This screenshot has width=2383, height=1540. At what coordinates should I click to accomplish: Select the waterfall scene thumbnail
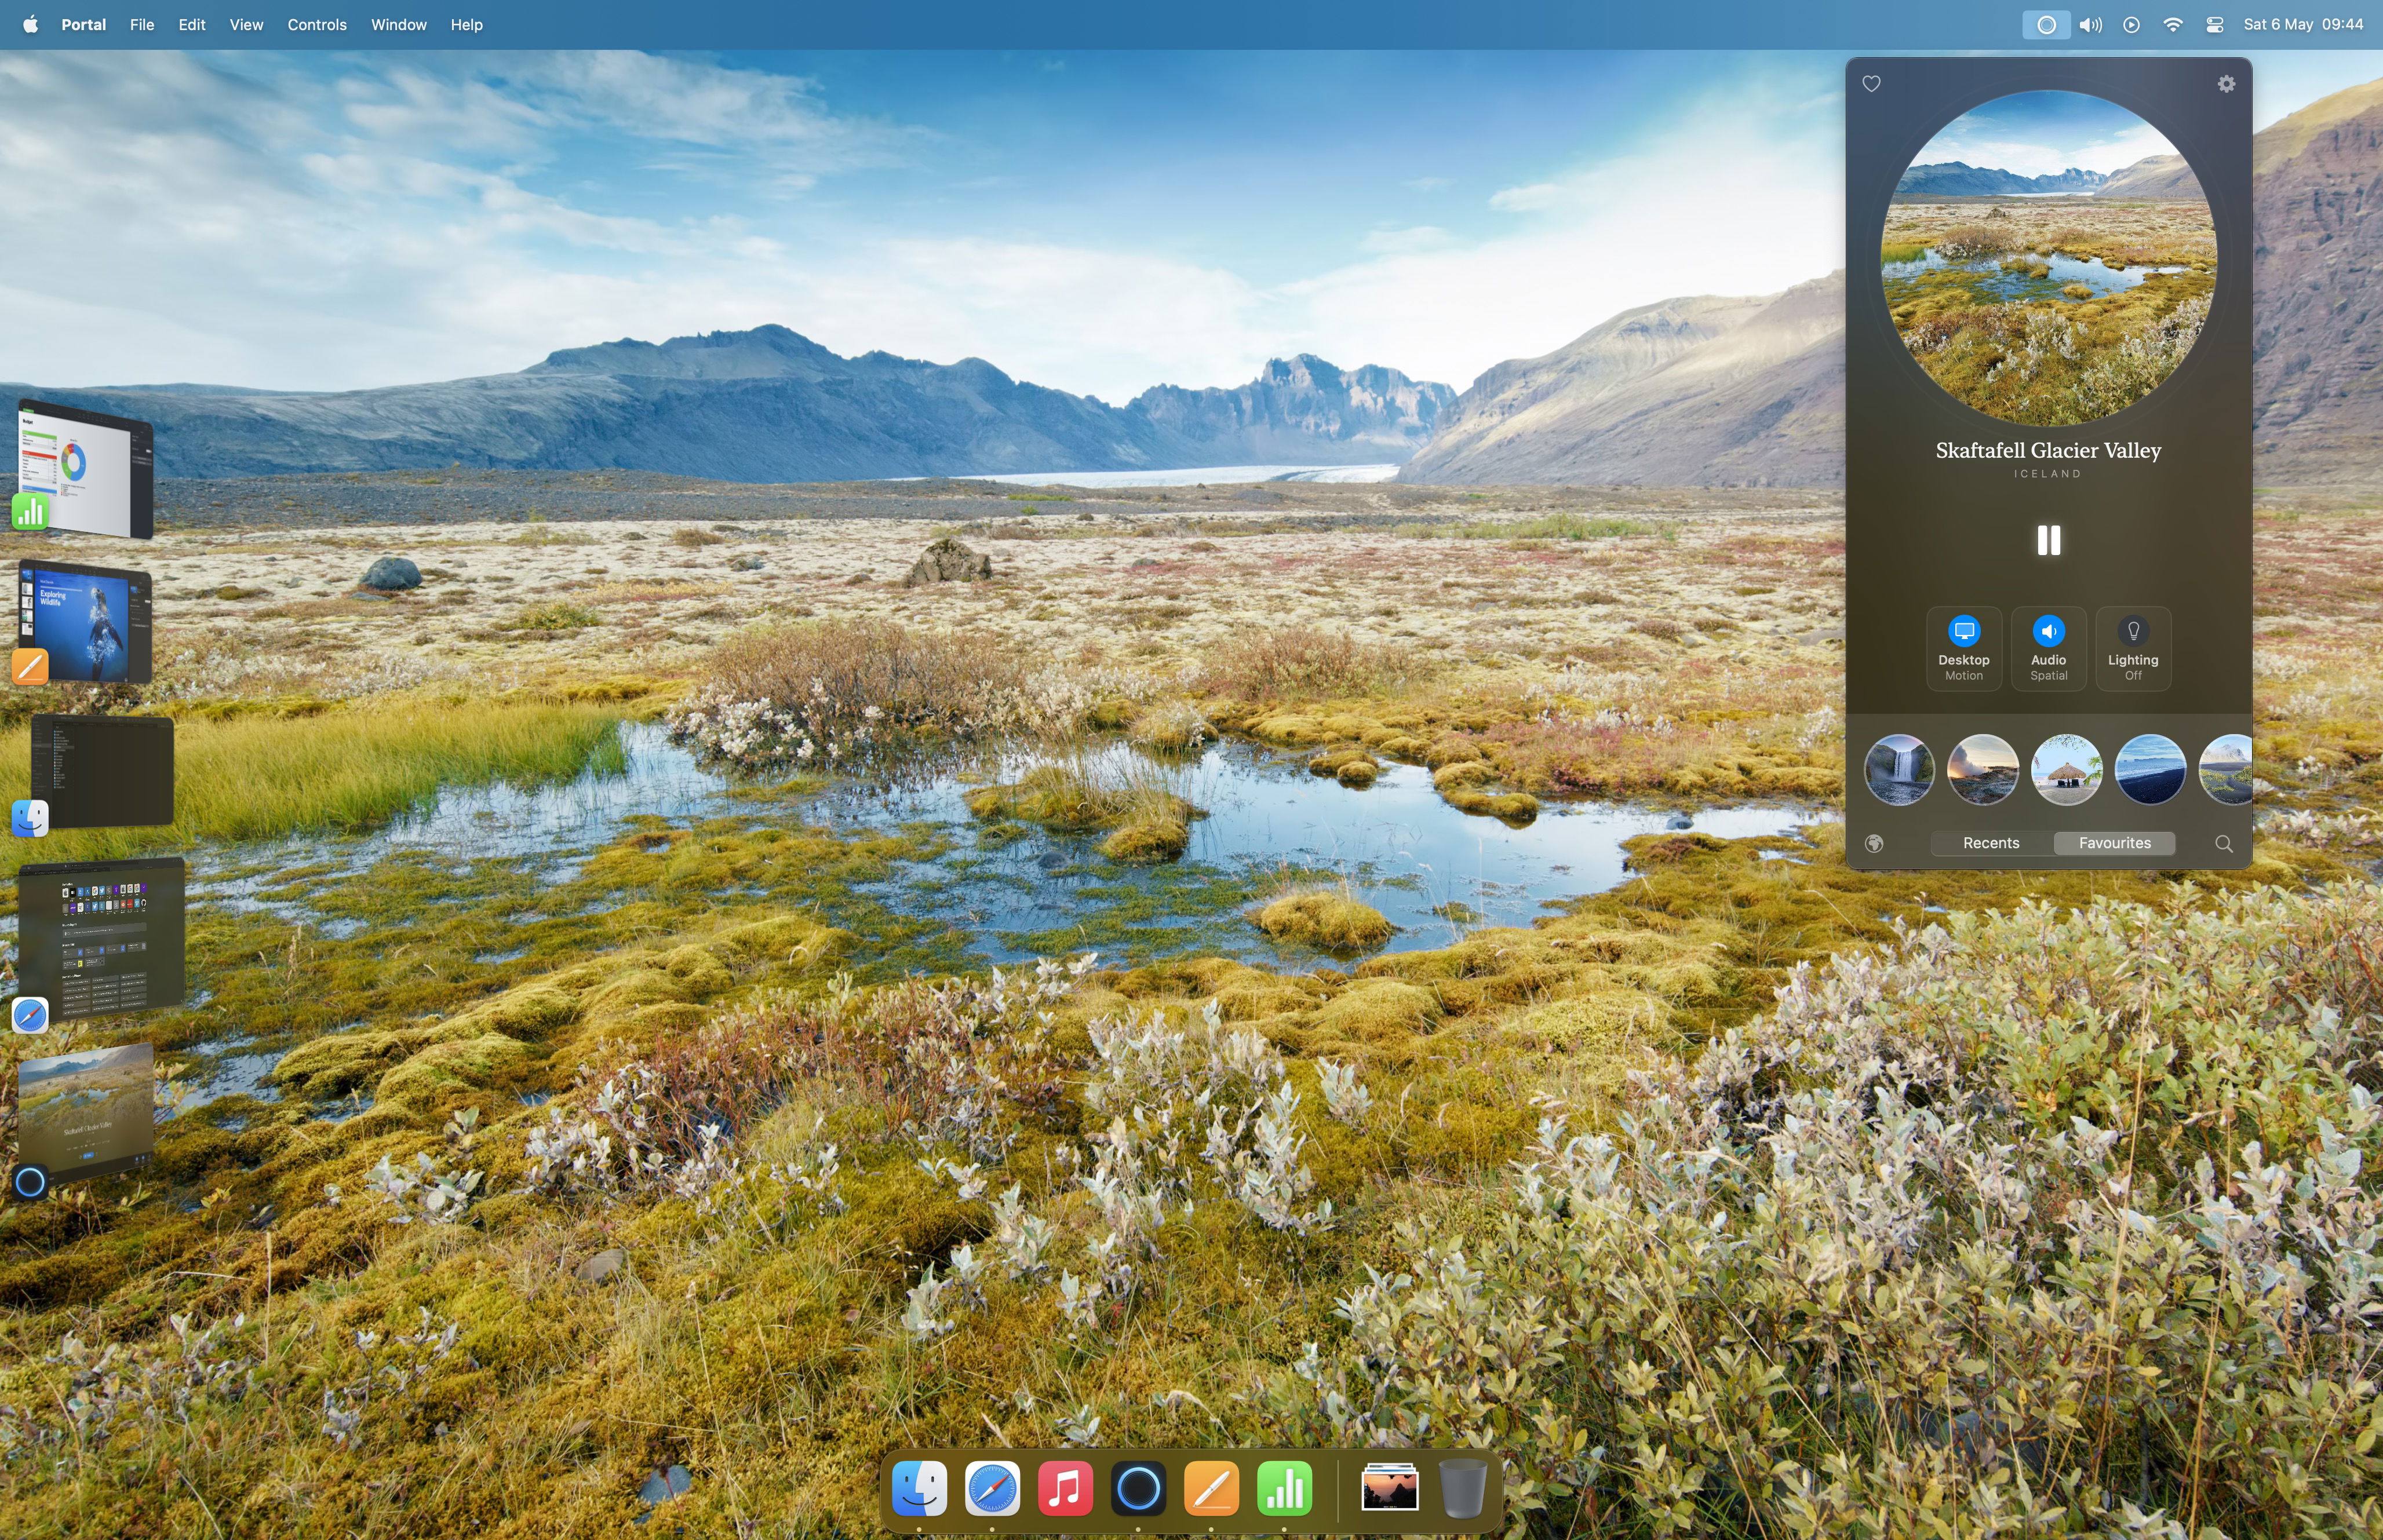click(1899, 769)
